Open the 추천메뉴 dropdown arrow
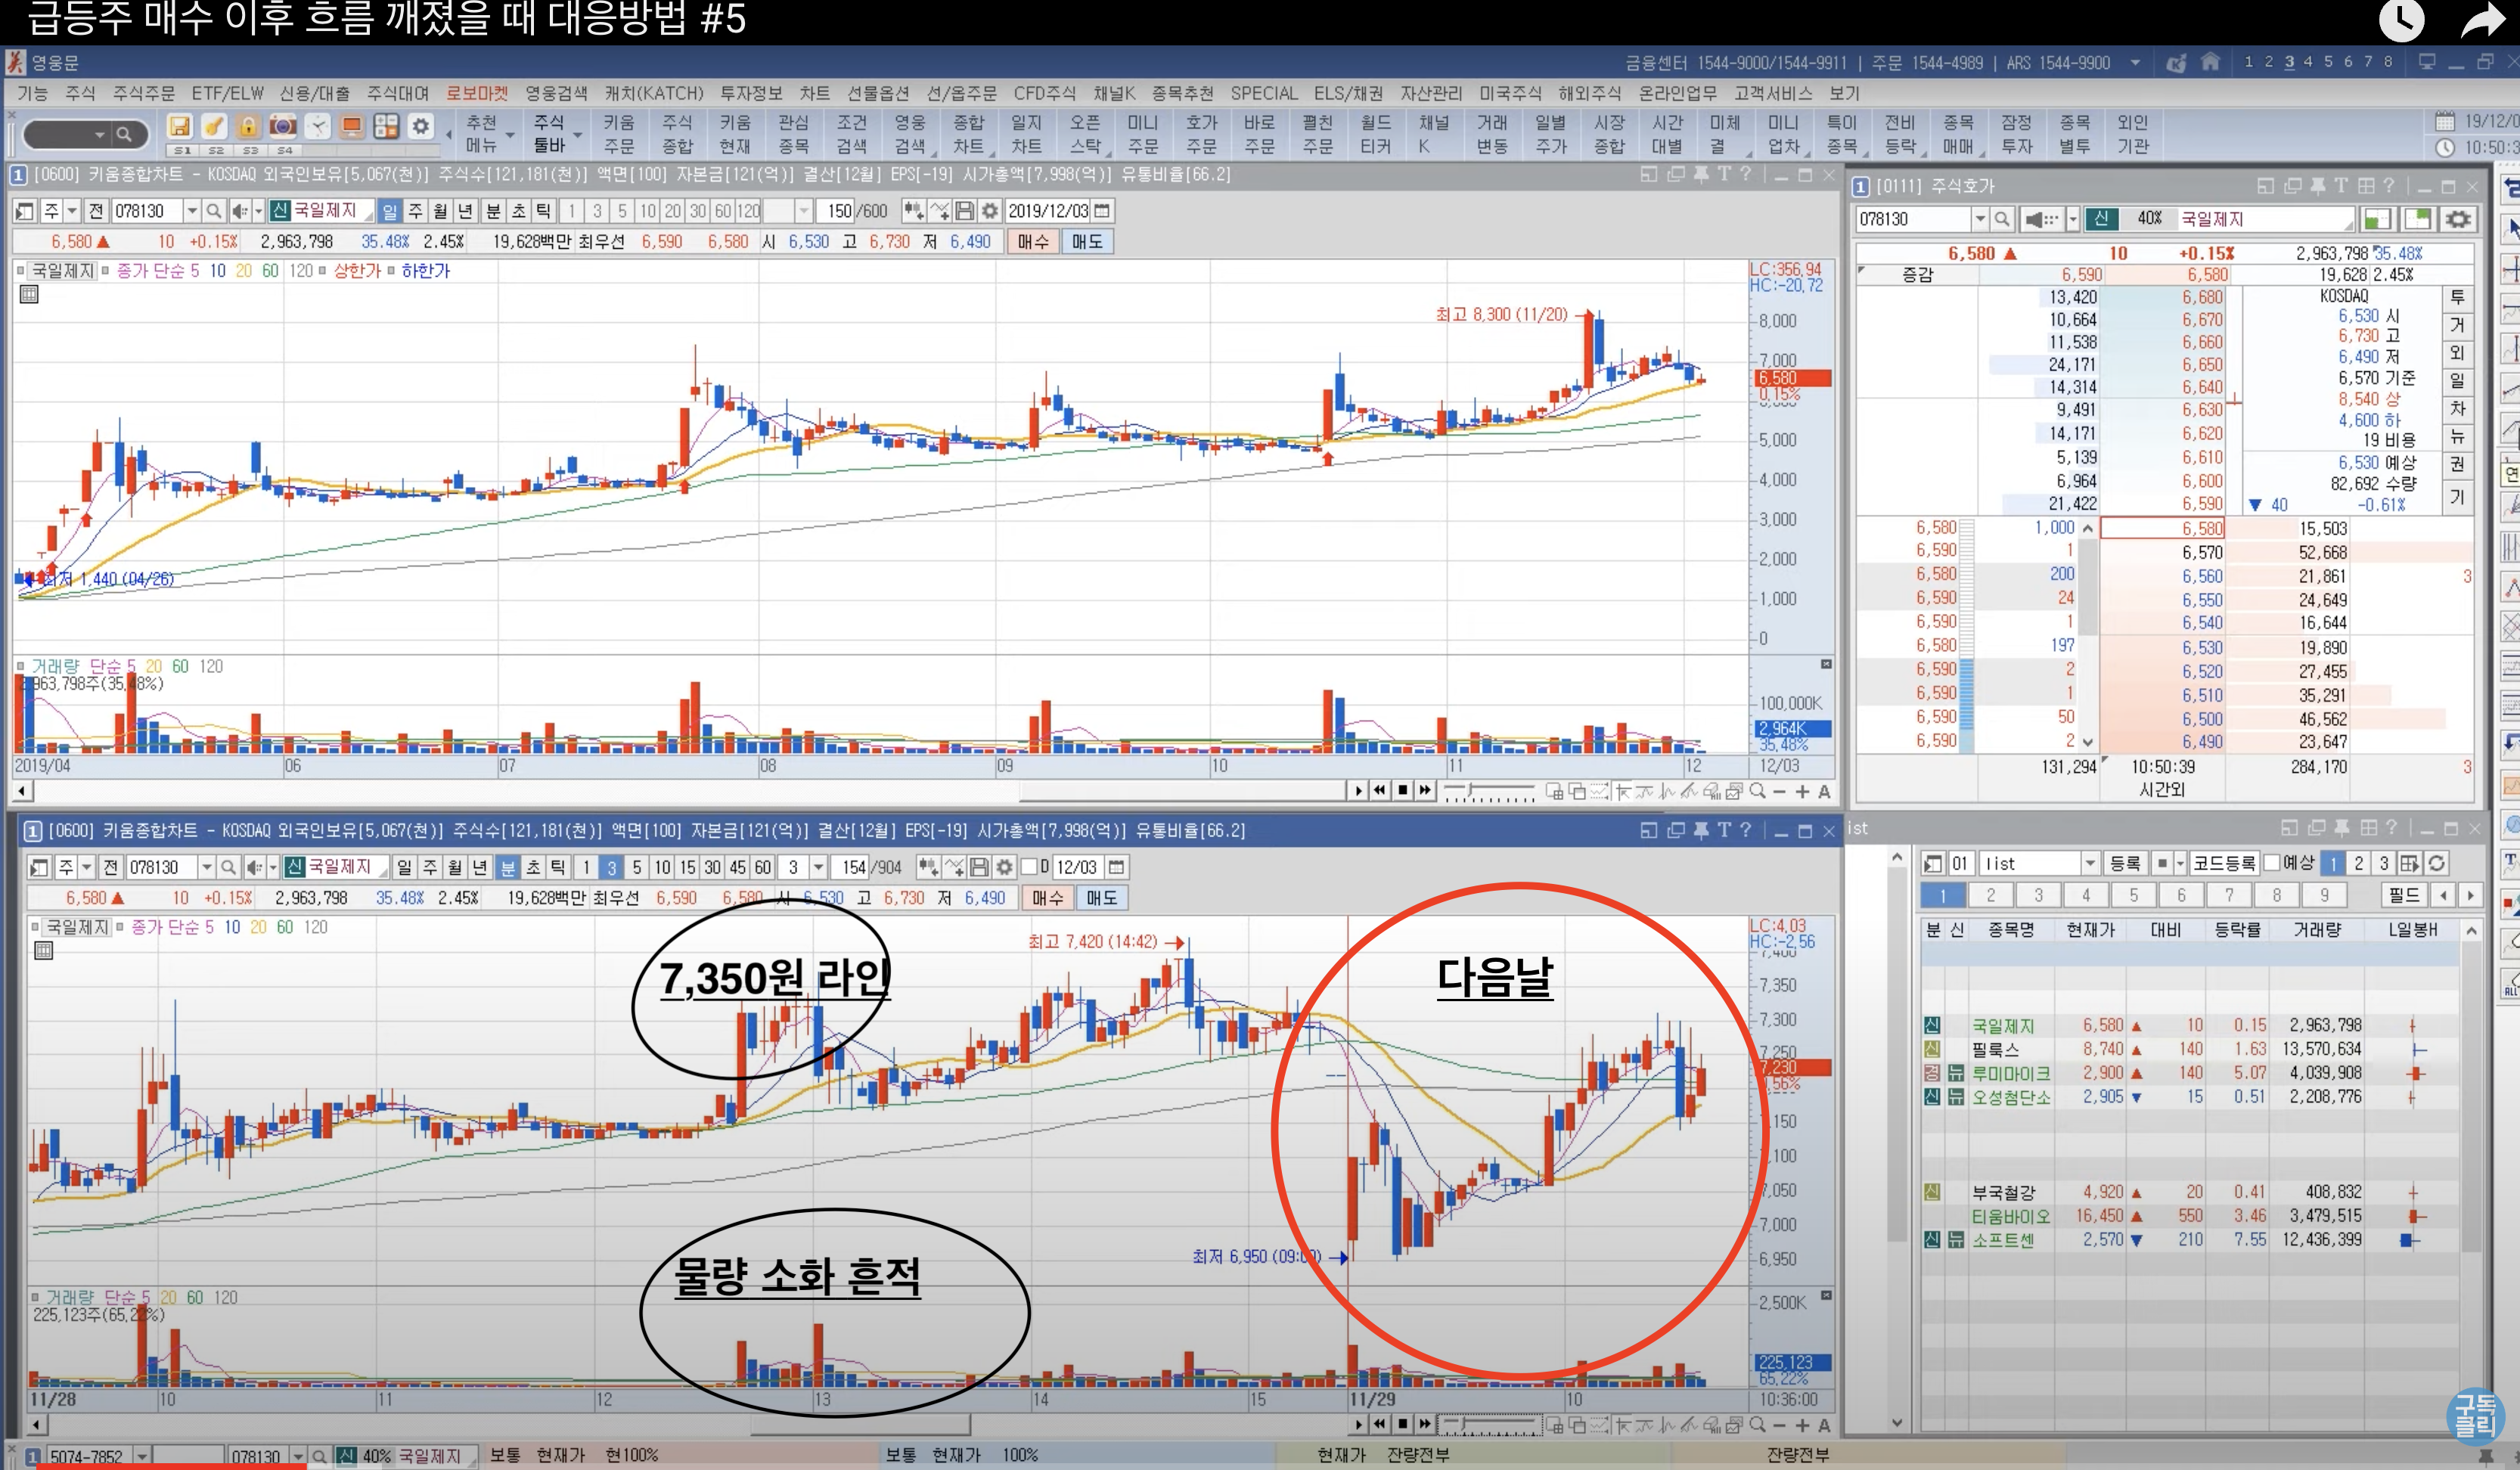The image size is (2520, 1470). 510,135
